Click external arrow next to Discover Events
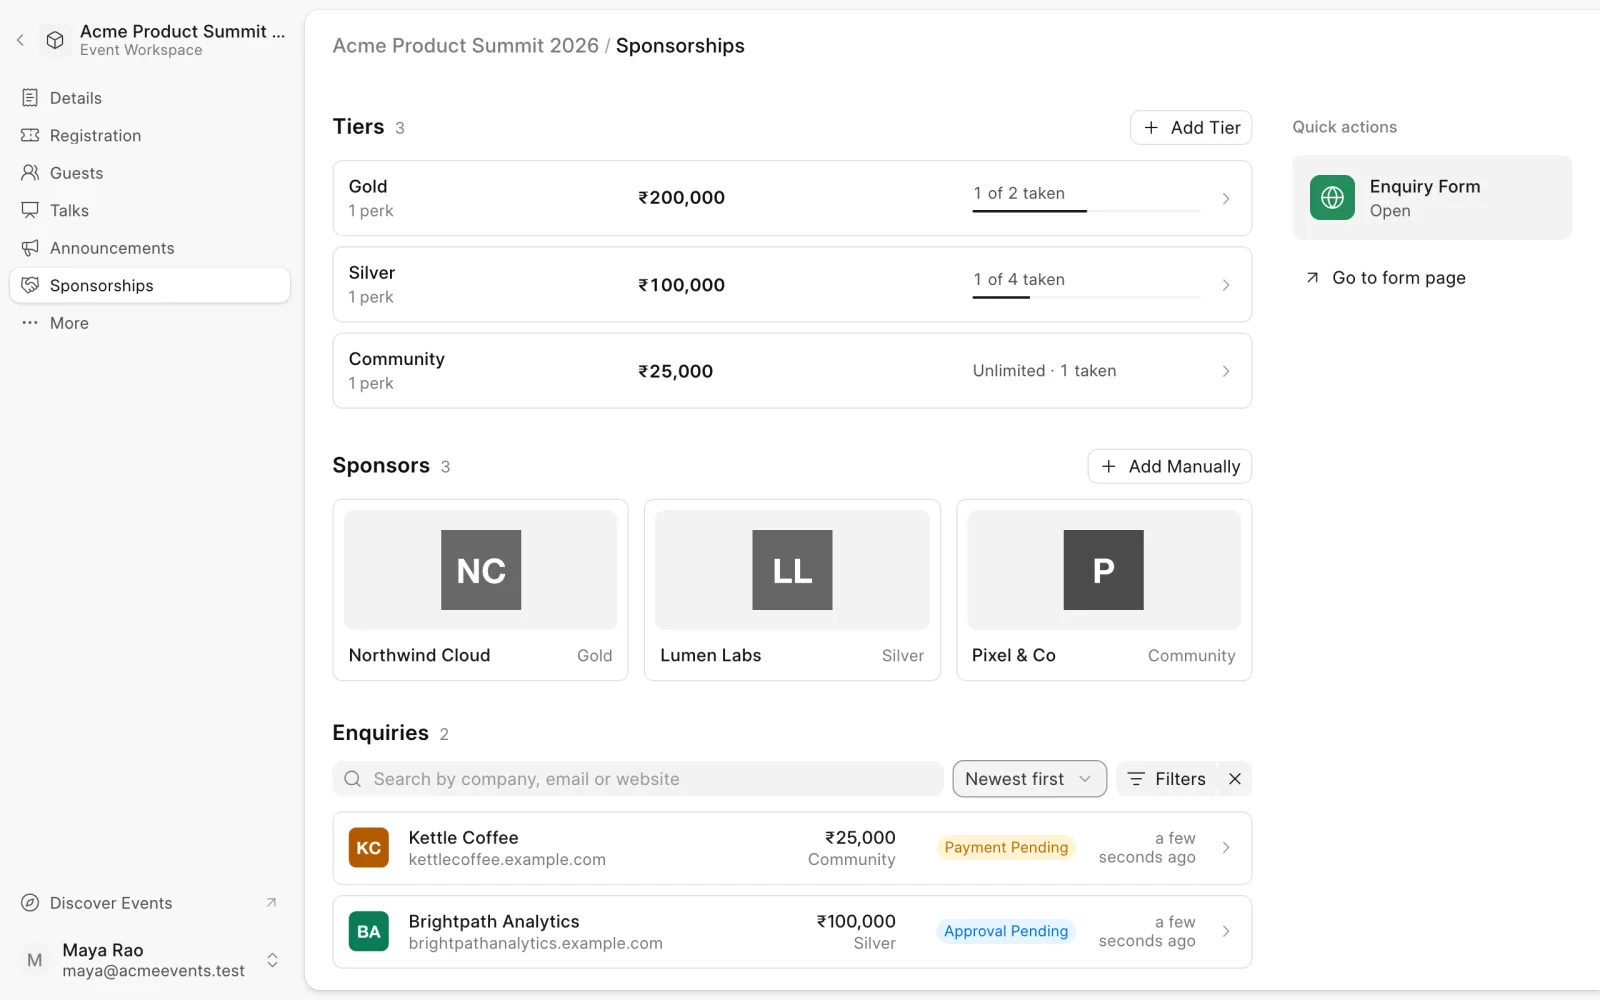The image size is (1600, 1000). pyautogui.click(x=271, y=902)
